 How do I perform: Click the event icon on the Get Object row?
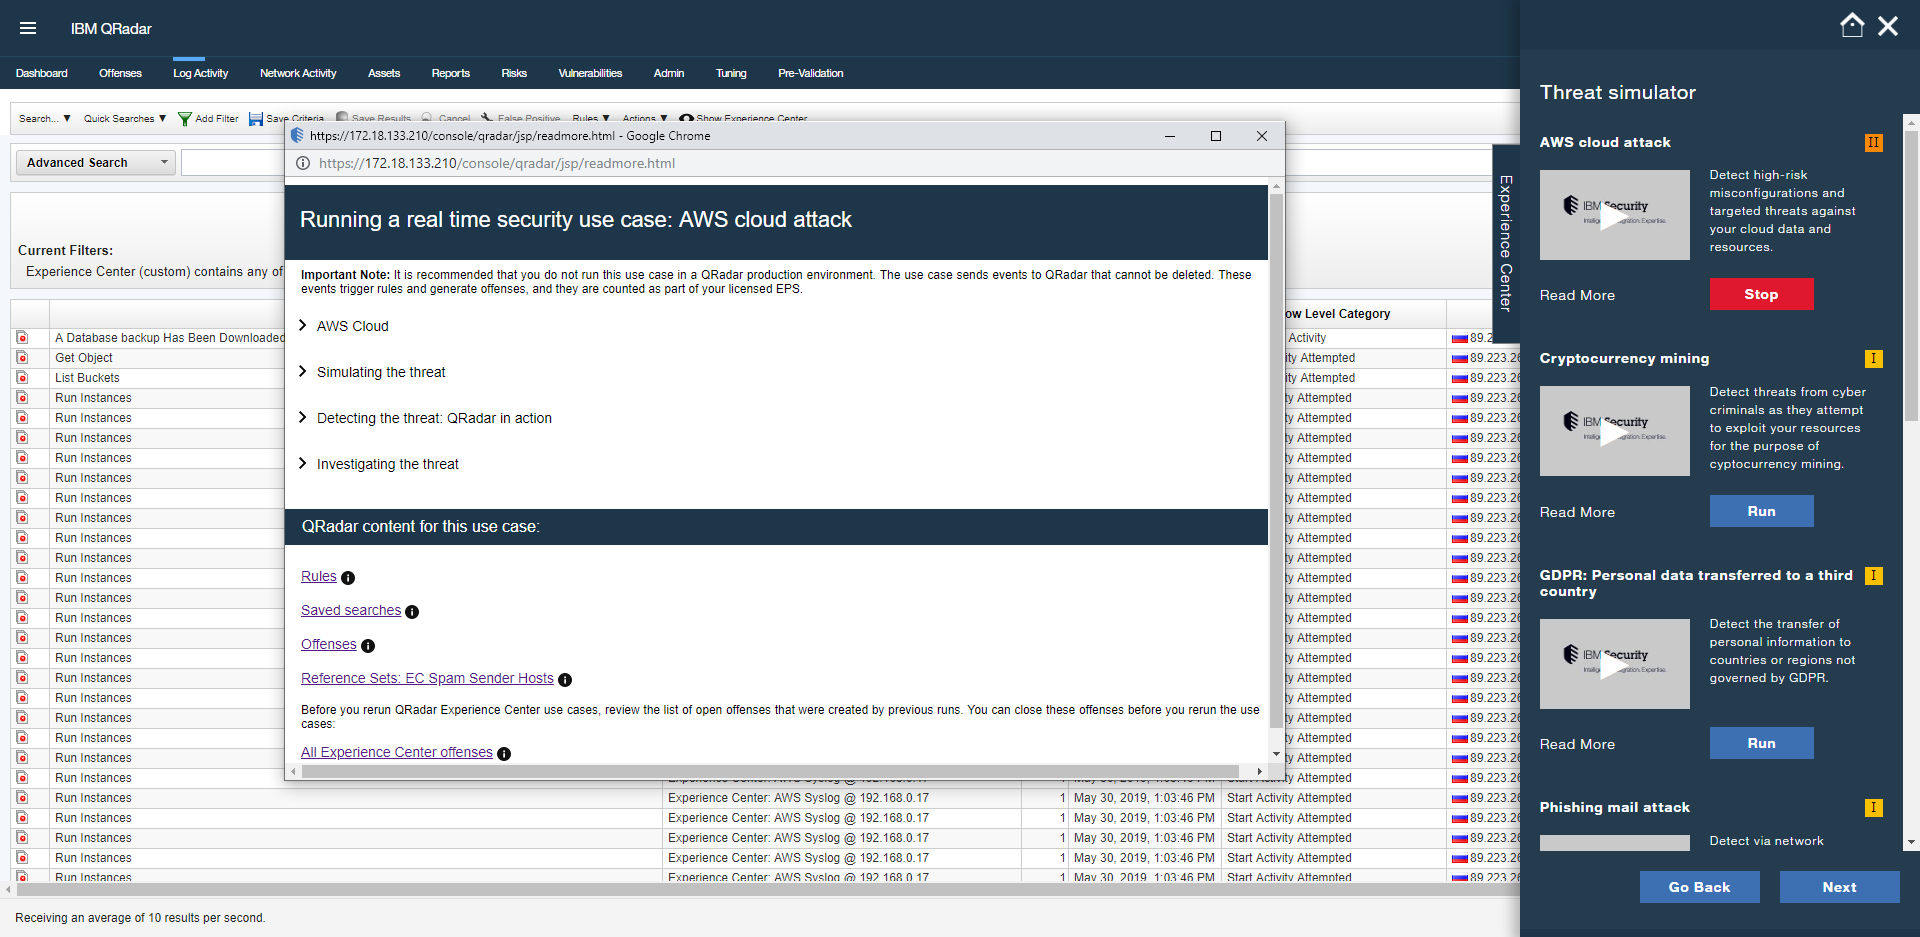pyautogui.click(x=24, y=357)
